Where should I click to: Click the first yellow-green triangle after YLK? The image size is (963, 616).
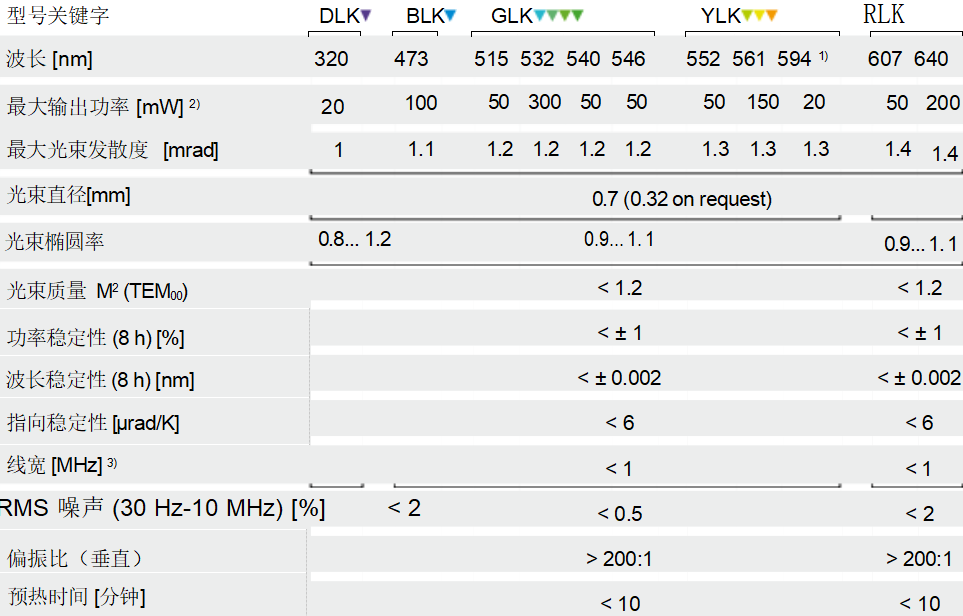point(747,15)
